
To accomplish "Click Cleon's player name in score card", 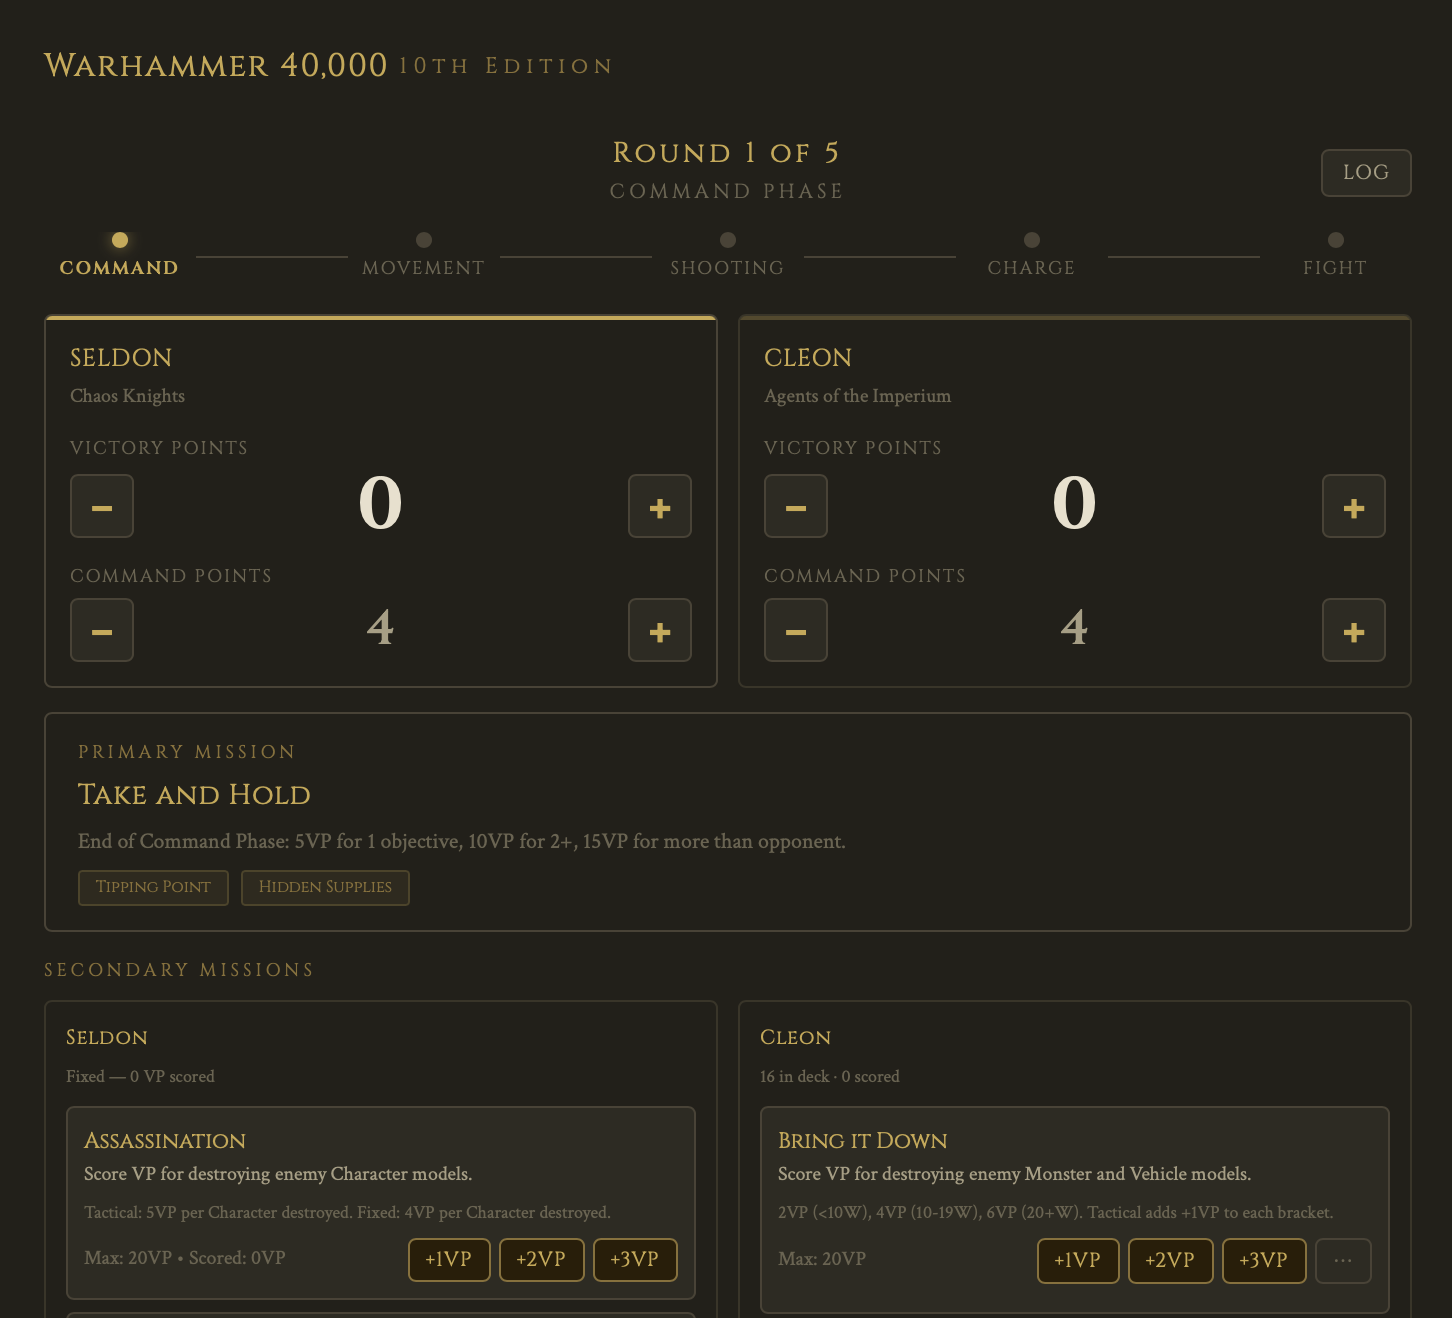I will (x=808, y=358).
